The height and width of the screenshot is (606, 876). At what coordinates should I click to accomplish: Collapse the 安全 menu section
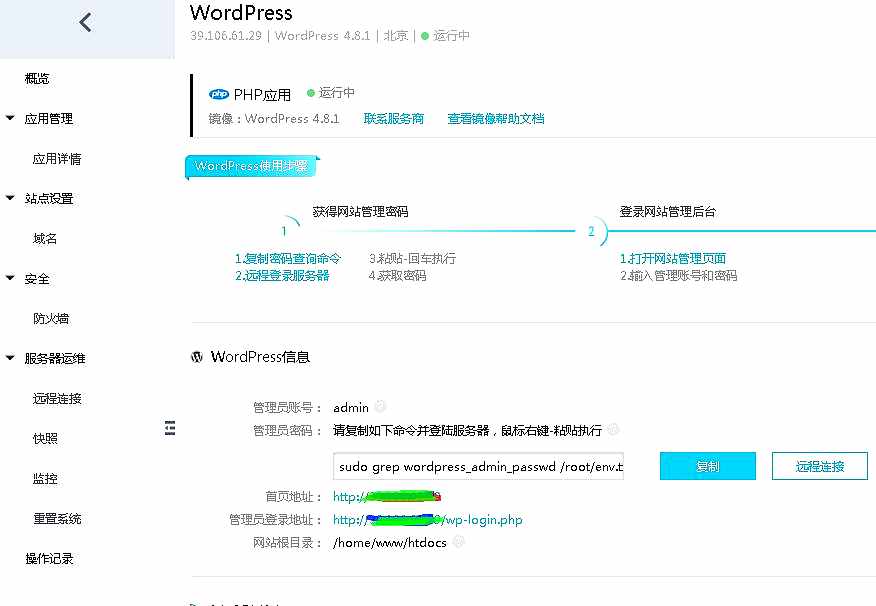10,278
